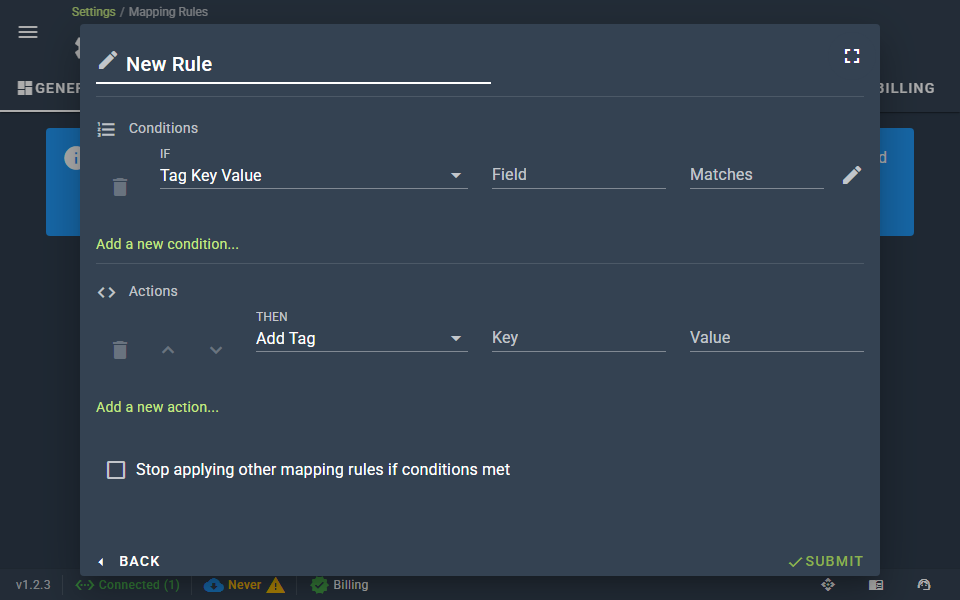Click the support headset icon in status bar
Image resolution: width=960 pixels, height=600 pixels.
[x=924, y=585]
